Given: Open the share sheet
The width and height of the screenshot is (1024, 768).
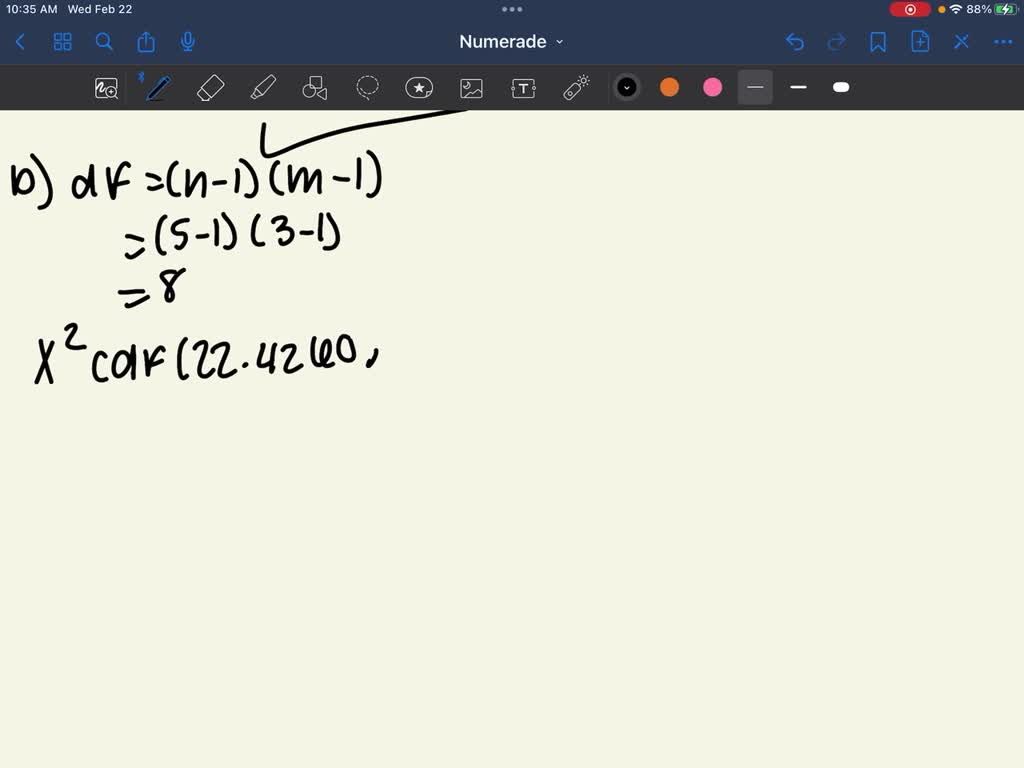Looking at the screenshot, I should (146, 41).
